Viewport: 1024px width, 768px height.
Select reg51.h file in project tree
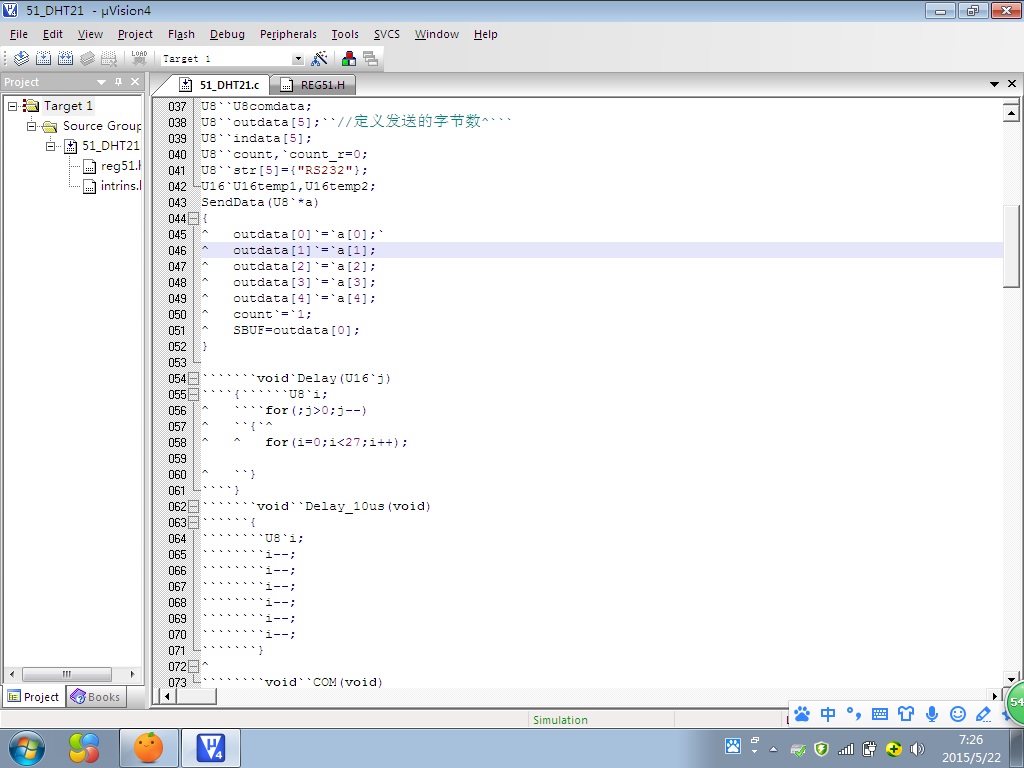(x=112, y=166)
